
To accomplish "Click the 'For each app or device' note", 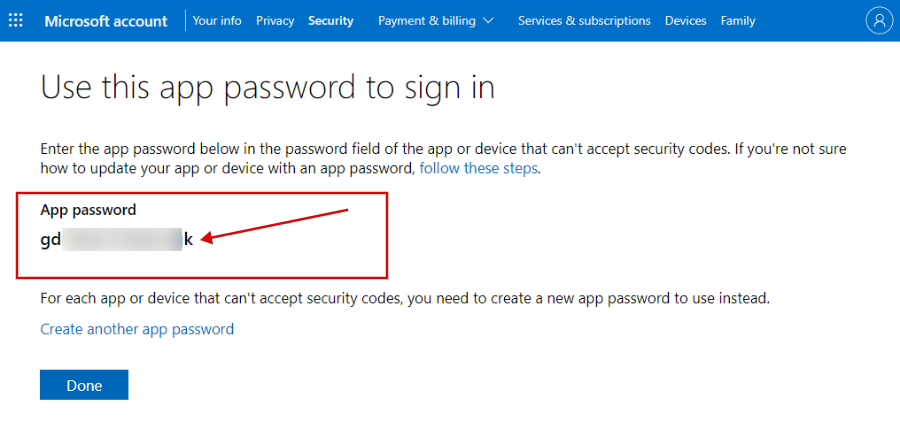I will pyautogui.click(x=405, y=298).
